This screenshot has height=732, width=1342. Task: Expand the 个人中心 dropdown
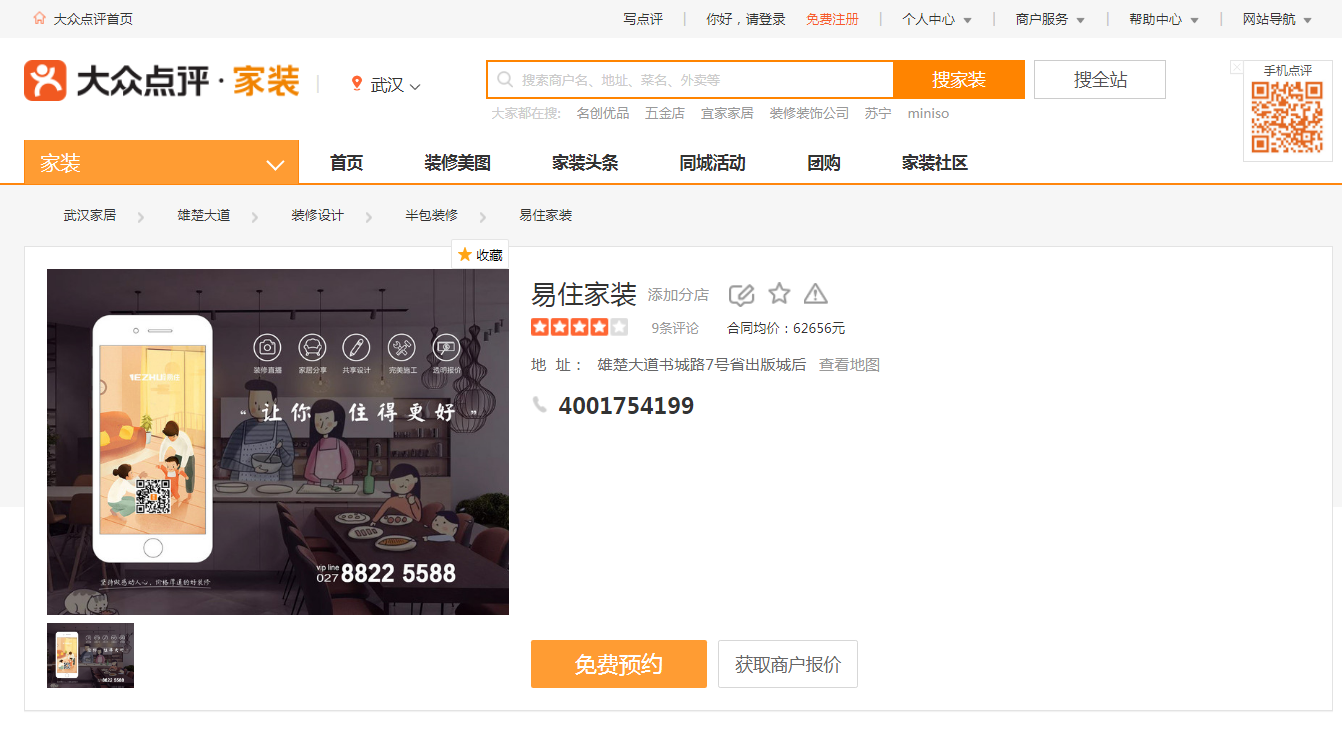click(937, 19)
